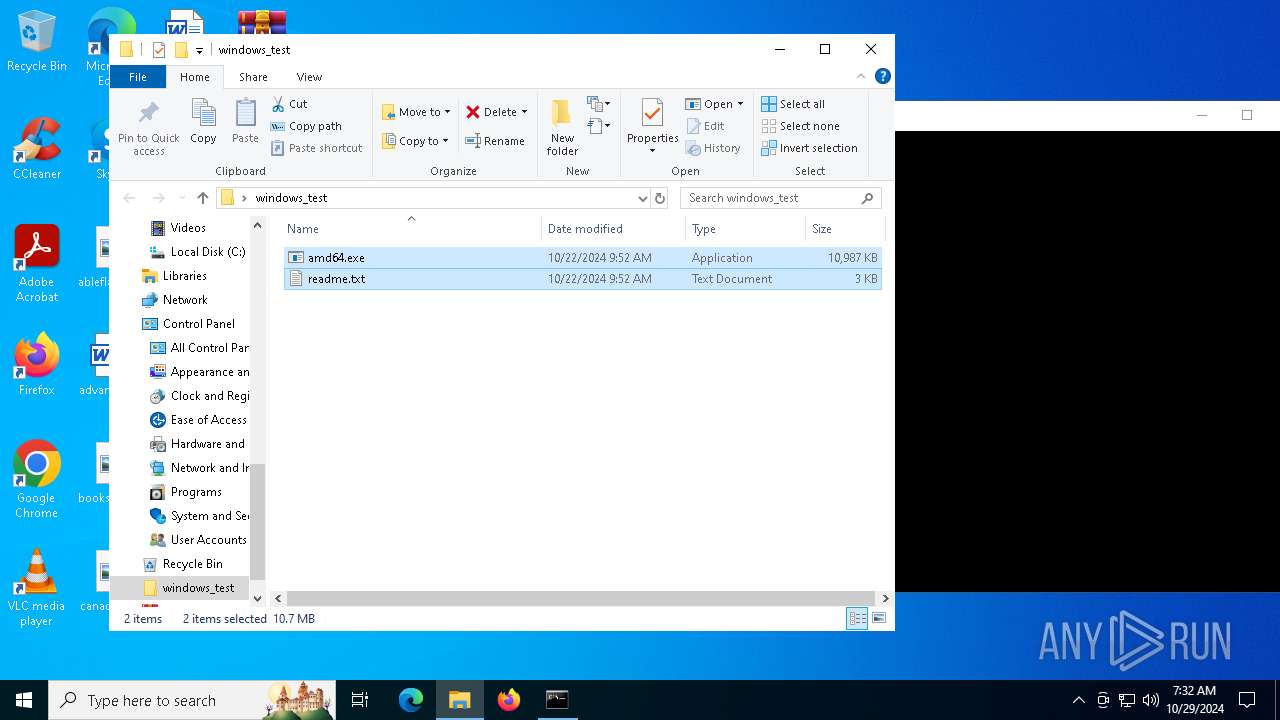Click Edit in Open group
The width and height of the screenshot is (1280, 720).
click(x=706, y=126)
